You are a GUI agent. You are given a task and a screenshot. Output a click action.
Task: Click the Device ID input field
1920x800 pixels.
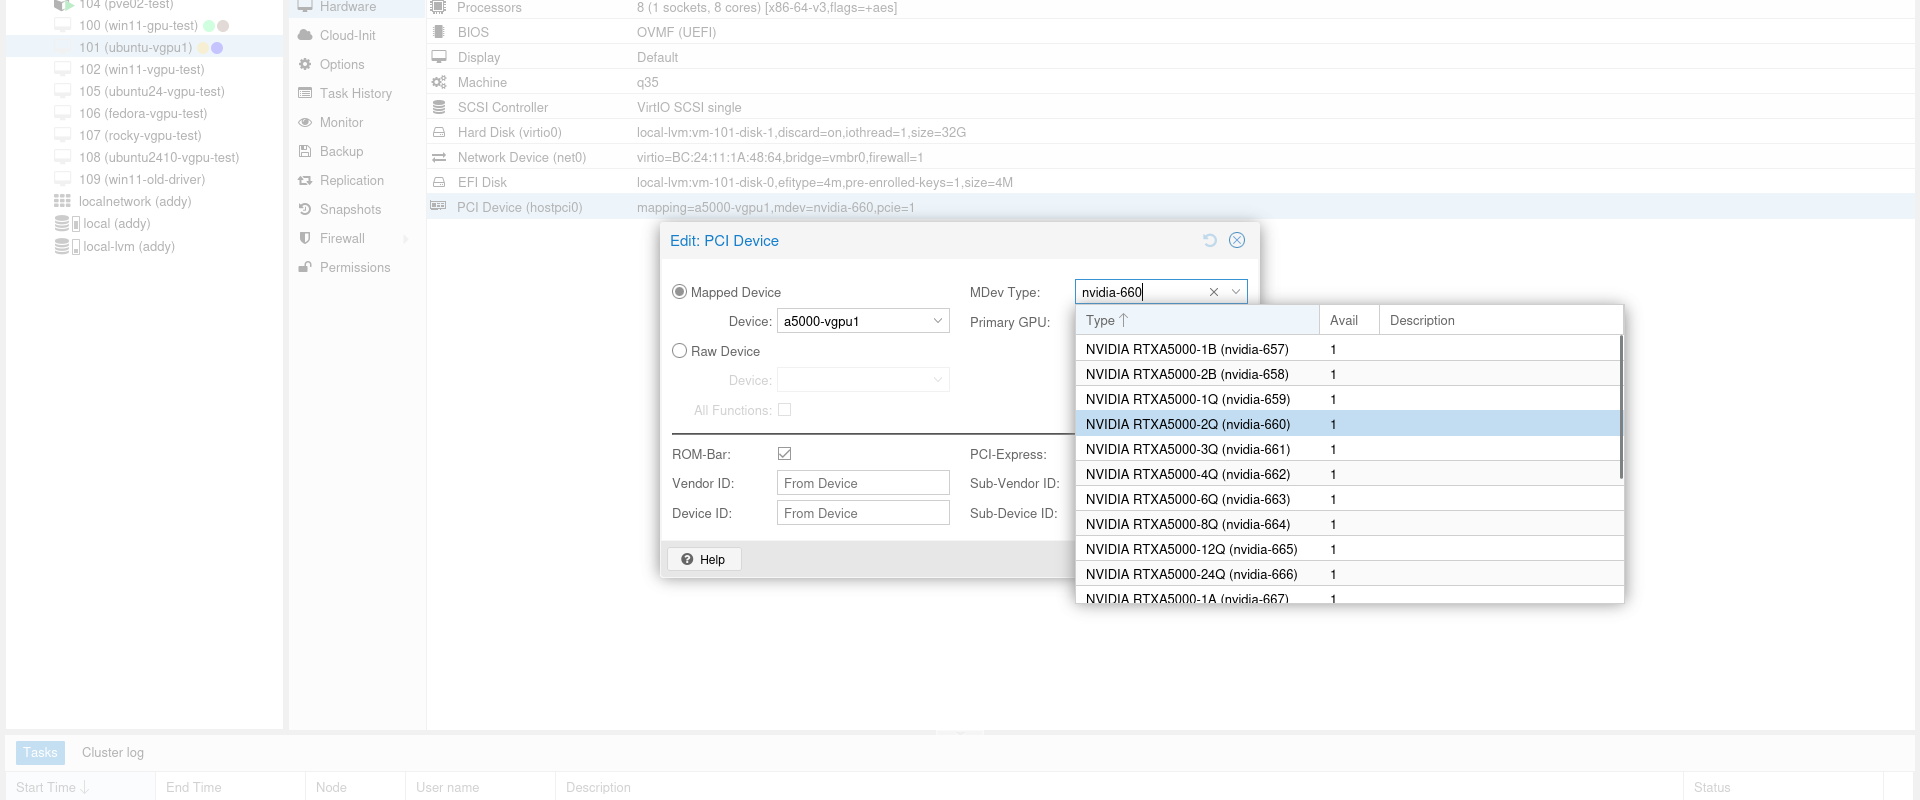tap(863, 513)
